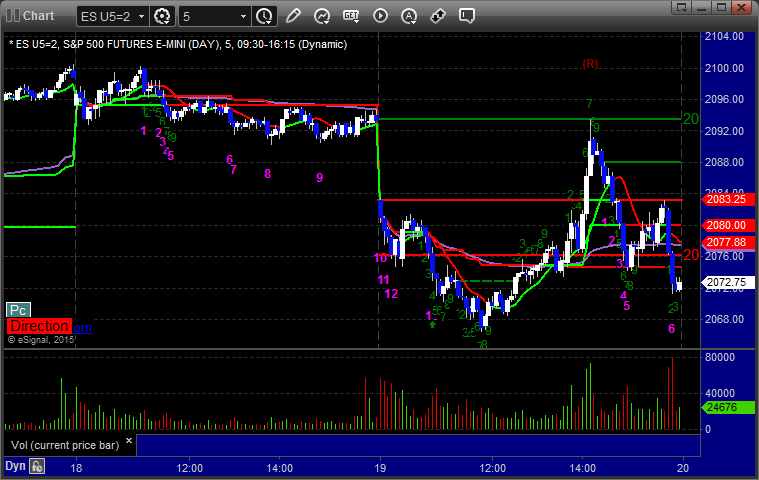Toggle the Dyn dynamic time mode
Image resolution: width=759 pixels, height=480 pixels.
click(x=15, y=466)
